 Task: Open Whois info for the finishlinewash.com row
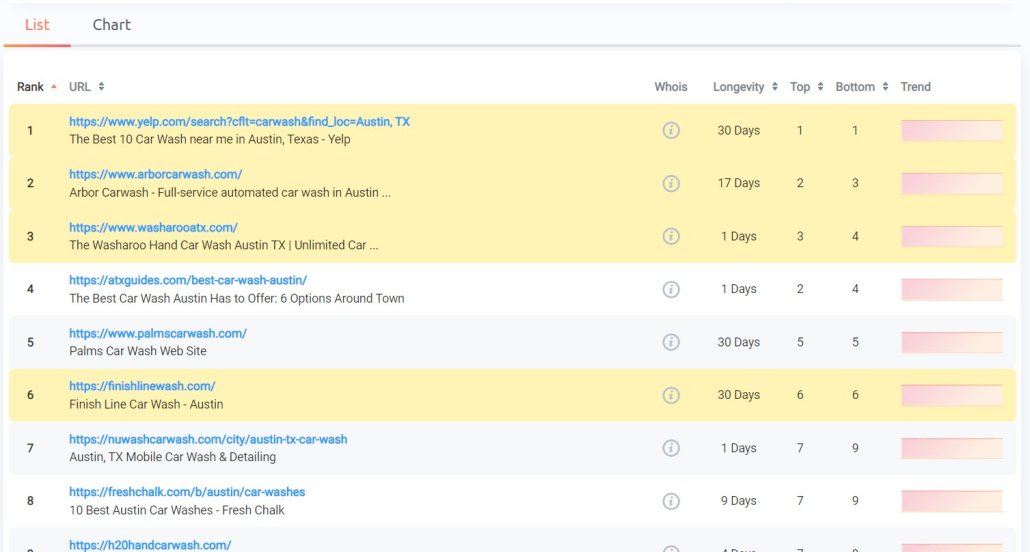(x=671, y=395)
